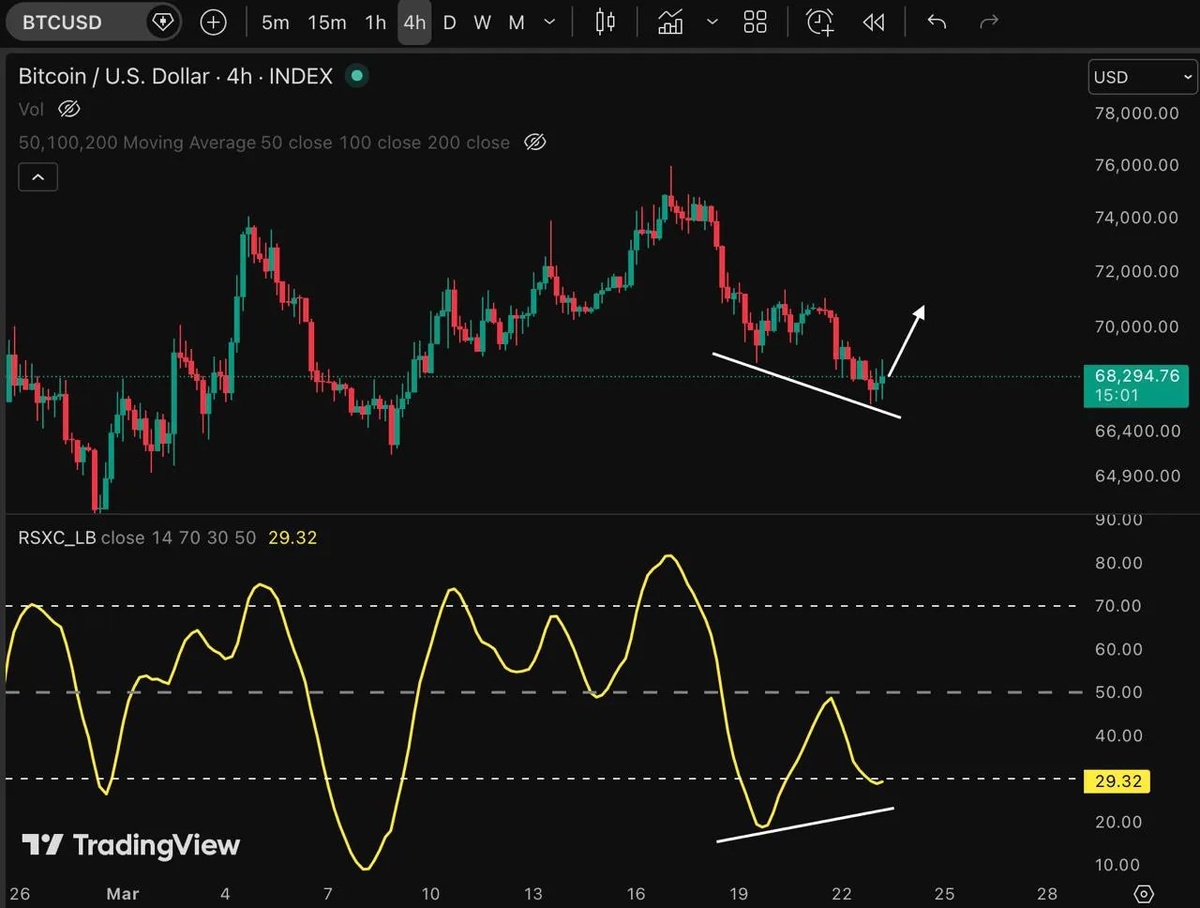Select the Vol indicator label
This screenshot has width=1200, height=908.
(x=30, y=108)
